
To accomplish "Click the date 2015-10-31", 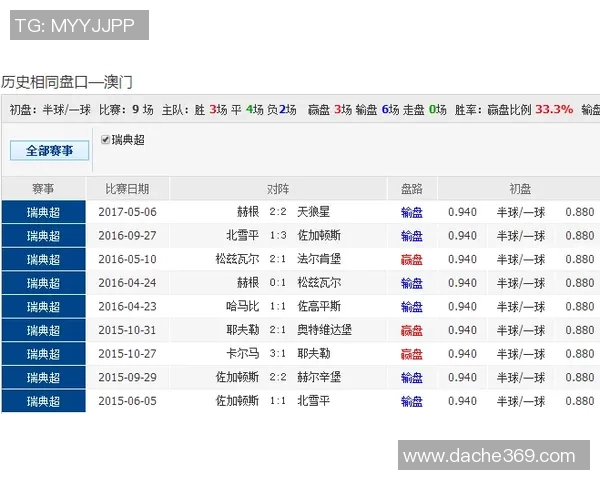I will [x=127, y=330].
